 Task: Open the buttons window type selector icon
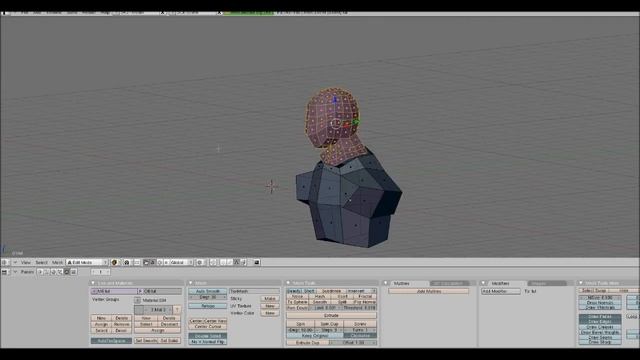(x=4, y=272)
